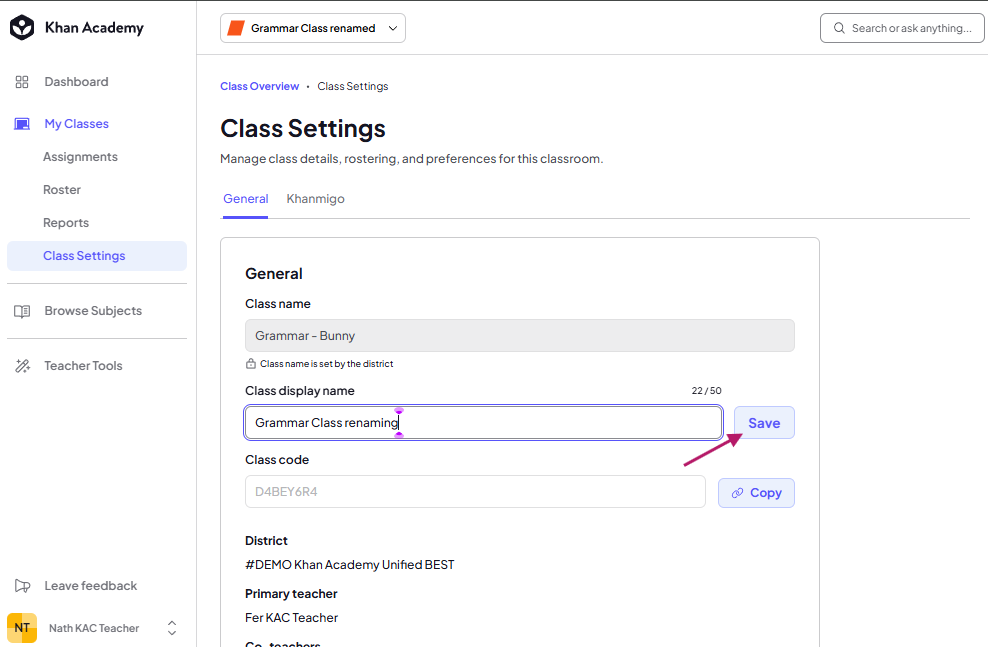This screenshot has width=988, height=647.
Task: Follow the Class Overview breadcrumb link
Action: (260, 86)
